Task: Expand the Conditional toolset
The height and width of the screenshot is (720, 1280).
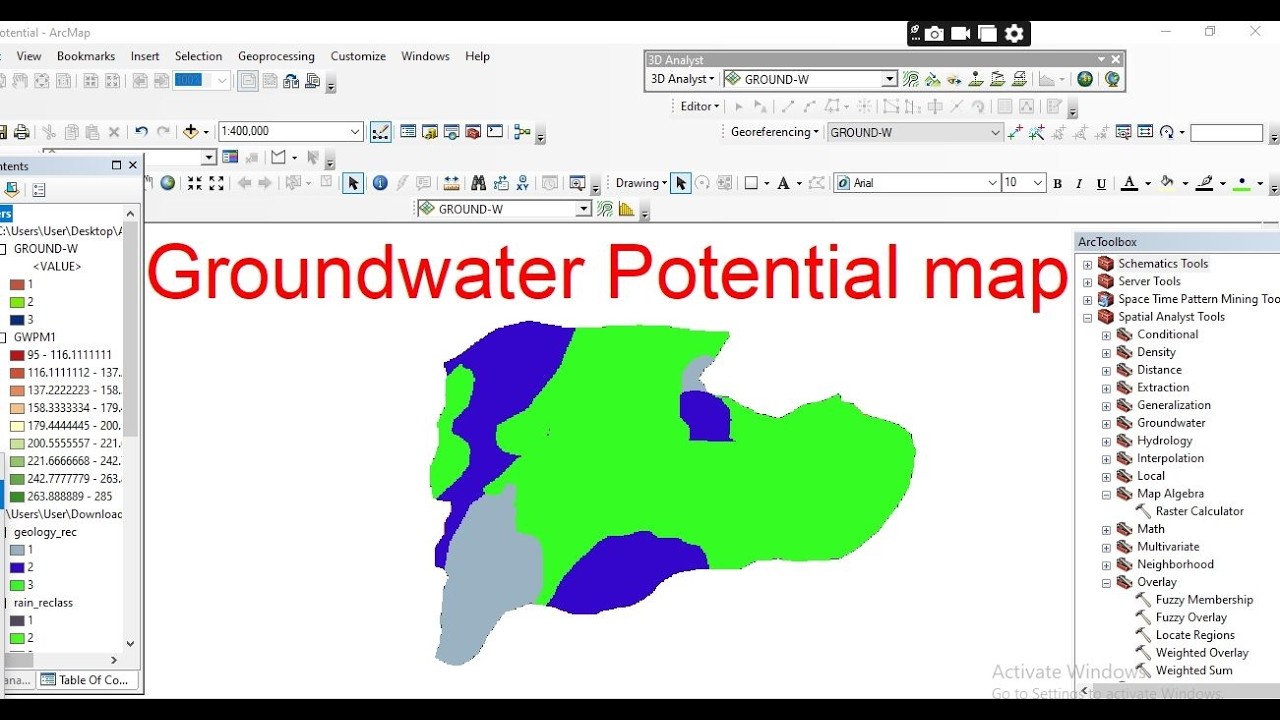Action: click(x=1106, y=335)
